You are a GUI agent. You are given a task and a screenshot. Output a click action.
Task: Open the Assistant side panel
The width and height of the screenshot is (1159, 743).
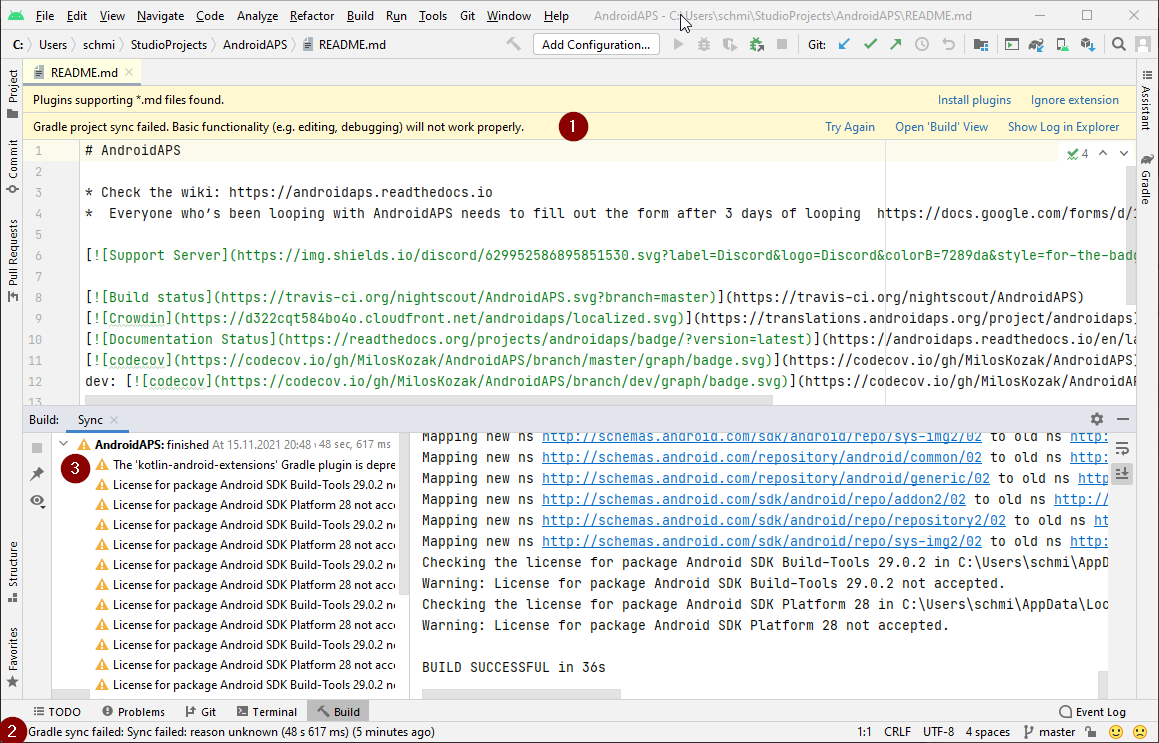click(1146, 99)
